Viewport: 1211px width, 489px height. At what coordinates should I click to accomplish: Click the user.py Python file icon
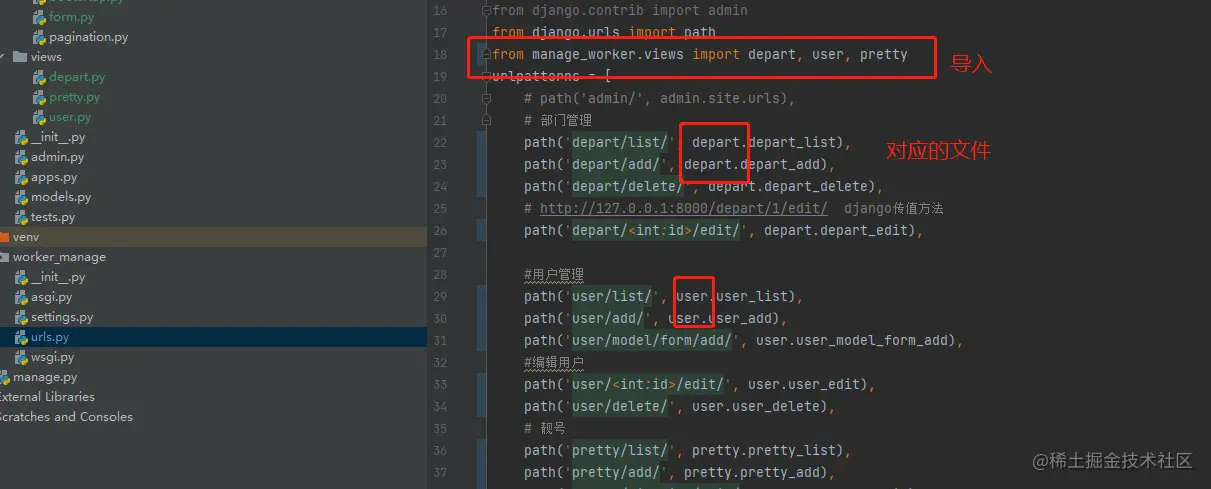(39, 117)
